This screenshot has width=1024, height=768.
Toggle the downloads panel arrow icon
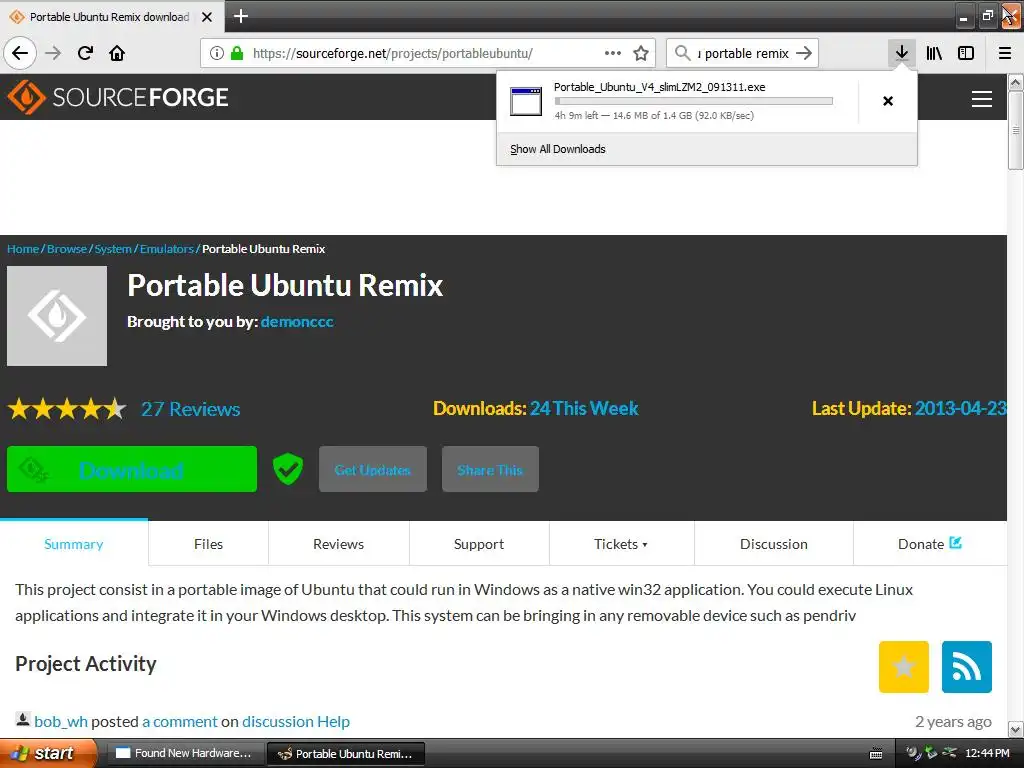point(901,53)
